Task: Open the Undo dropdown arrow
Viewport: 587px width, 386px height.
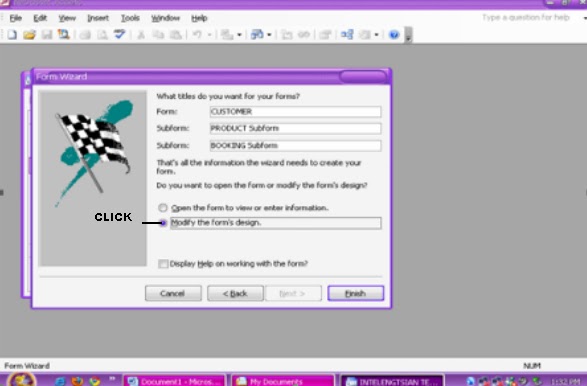Action: [210, 35]
